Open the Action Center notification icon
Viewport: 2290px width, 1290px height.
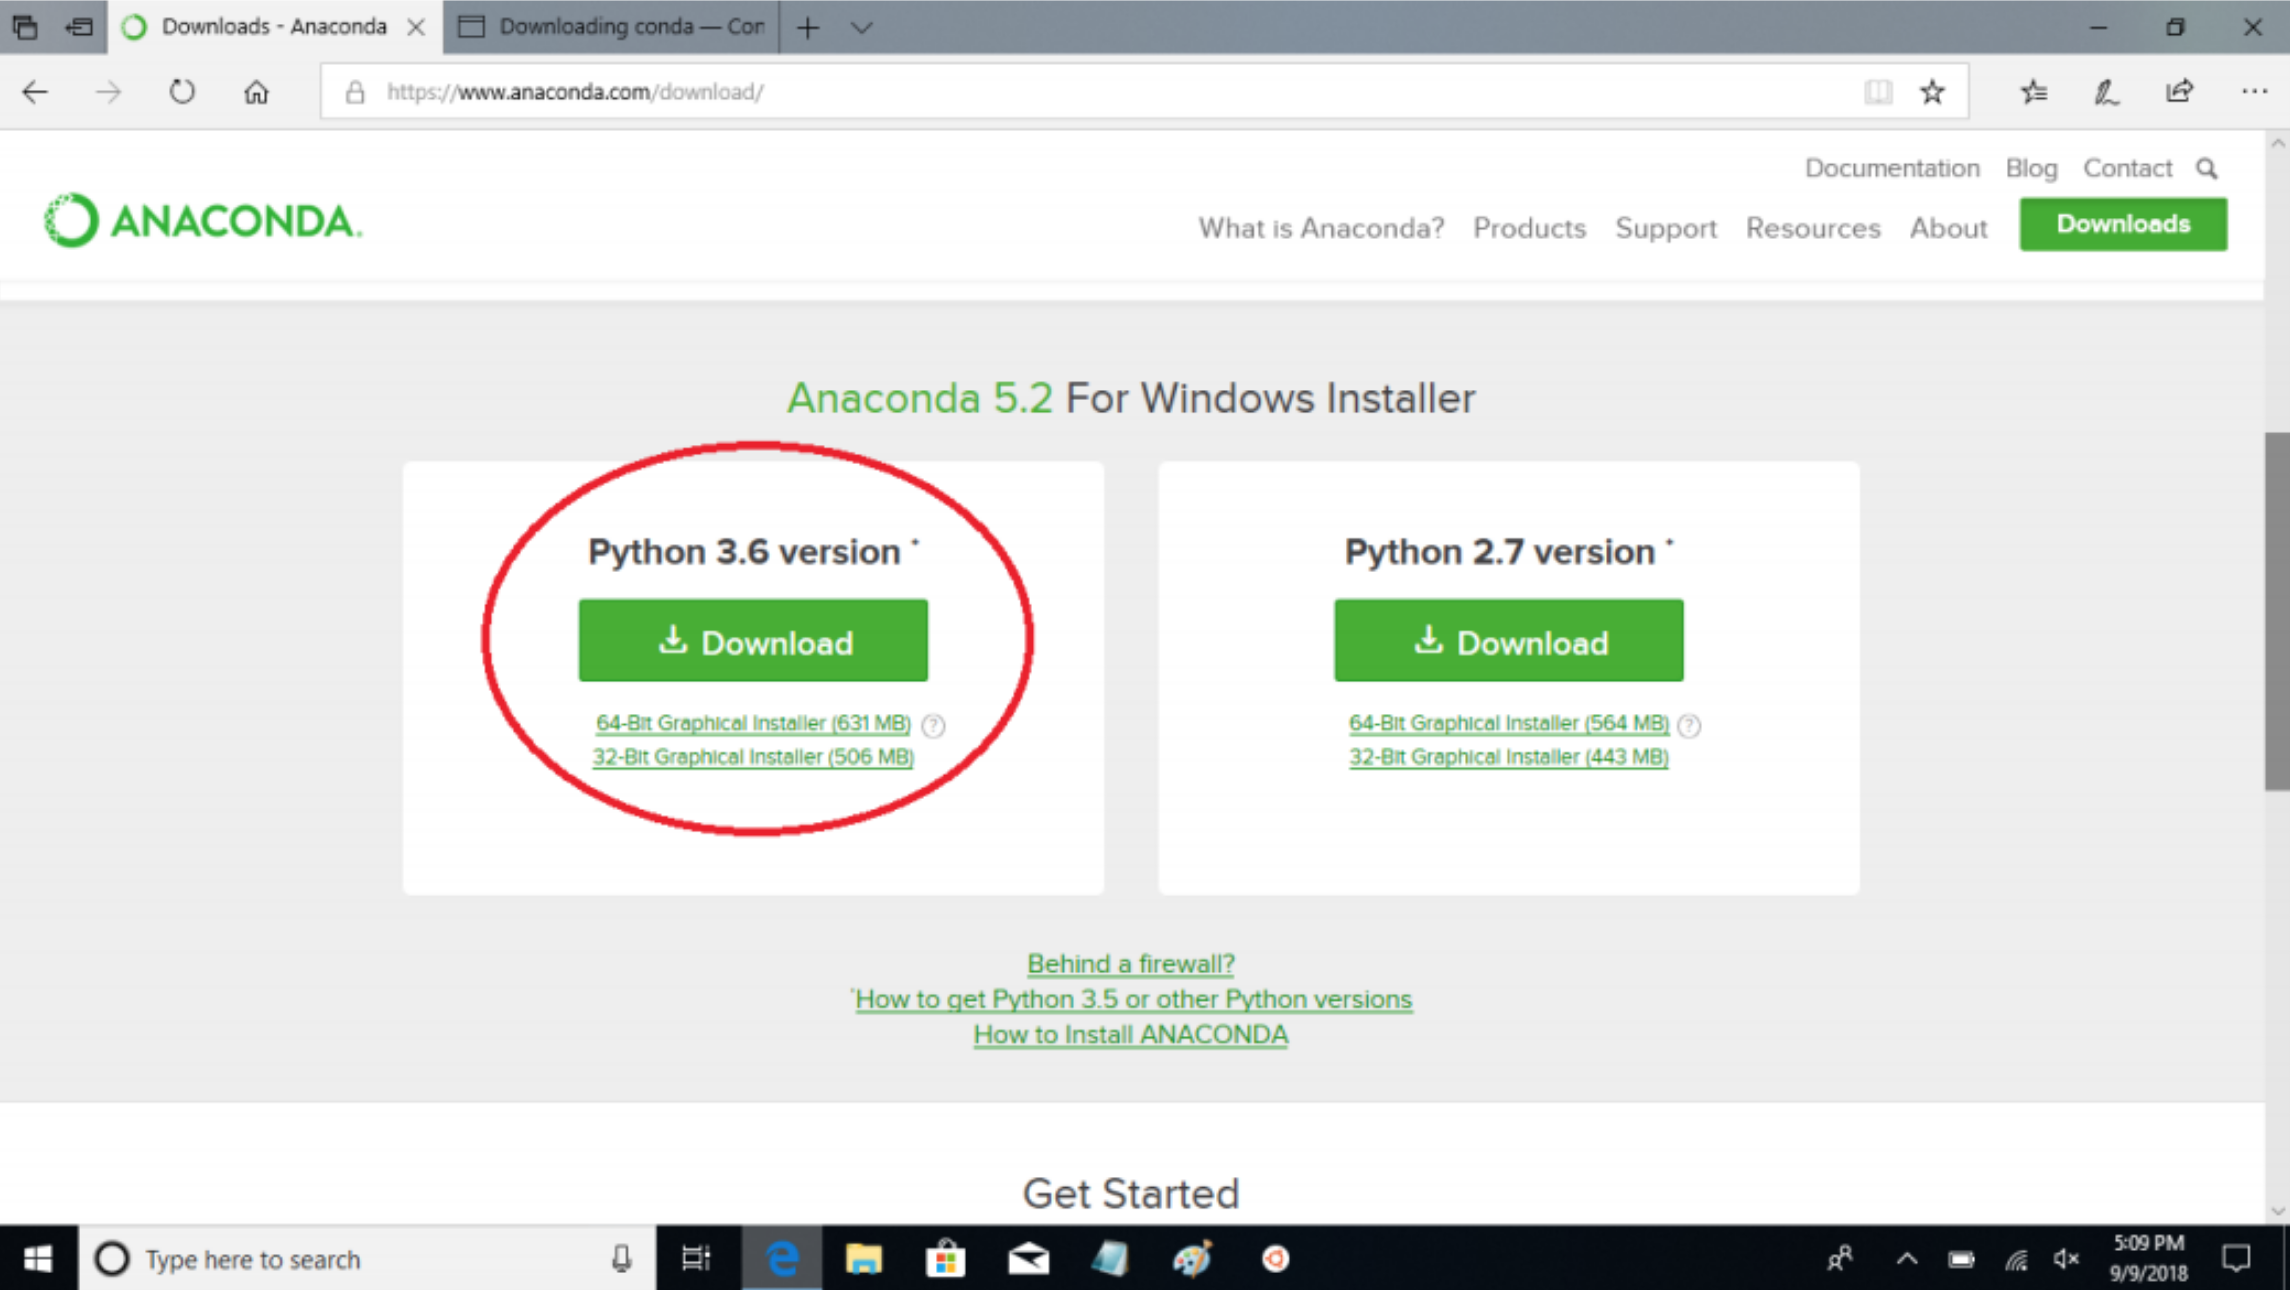pyautogui.click(x=2236, y=1258)
